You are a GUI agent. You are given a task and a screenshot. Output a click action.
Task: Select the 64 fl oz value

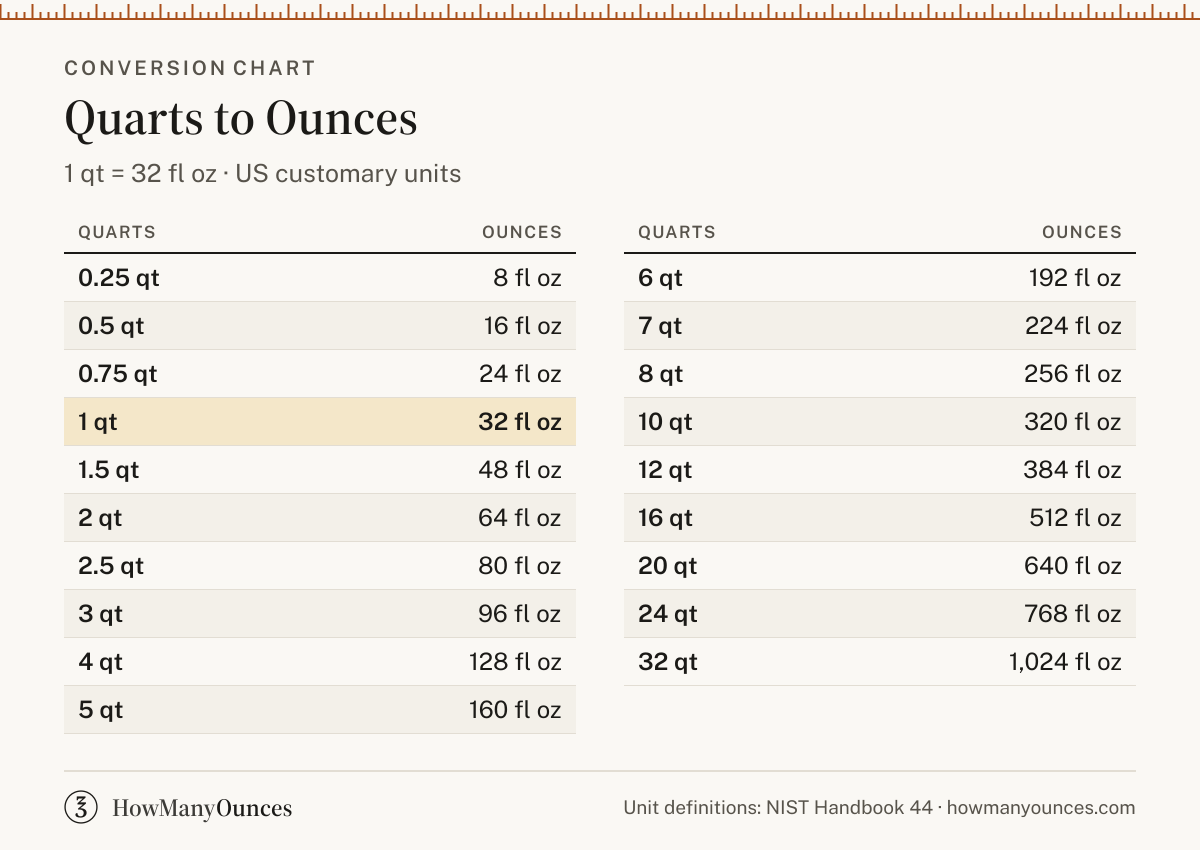tap(520, 518)
